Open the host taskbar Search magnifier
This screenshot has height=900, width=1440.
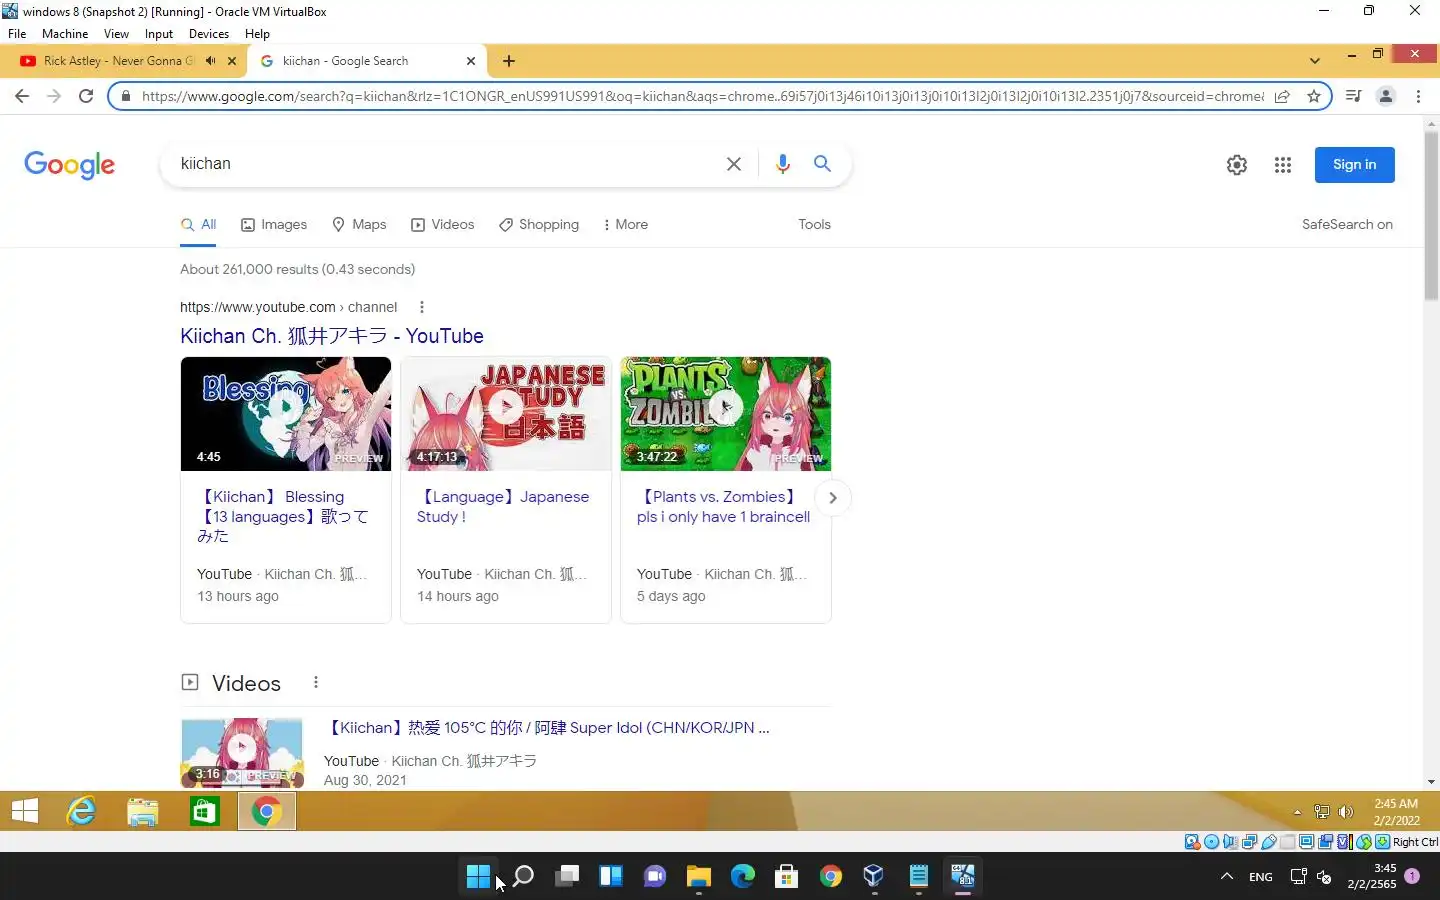pyautogui.click(x=523, y=877)
